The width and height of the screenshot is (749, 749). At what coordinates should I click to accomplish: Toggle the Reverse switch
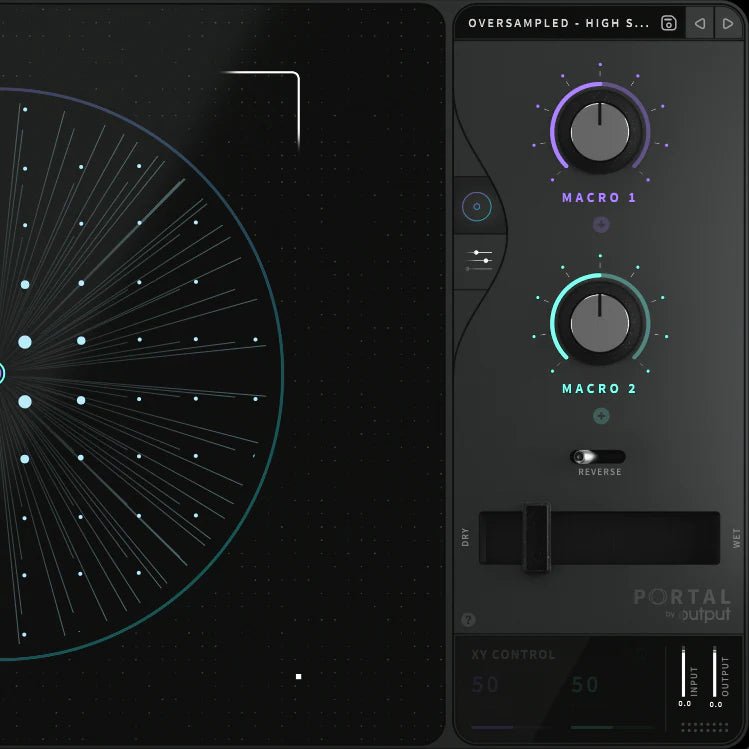597,457
